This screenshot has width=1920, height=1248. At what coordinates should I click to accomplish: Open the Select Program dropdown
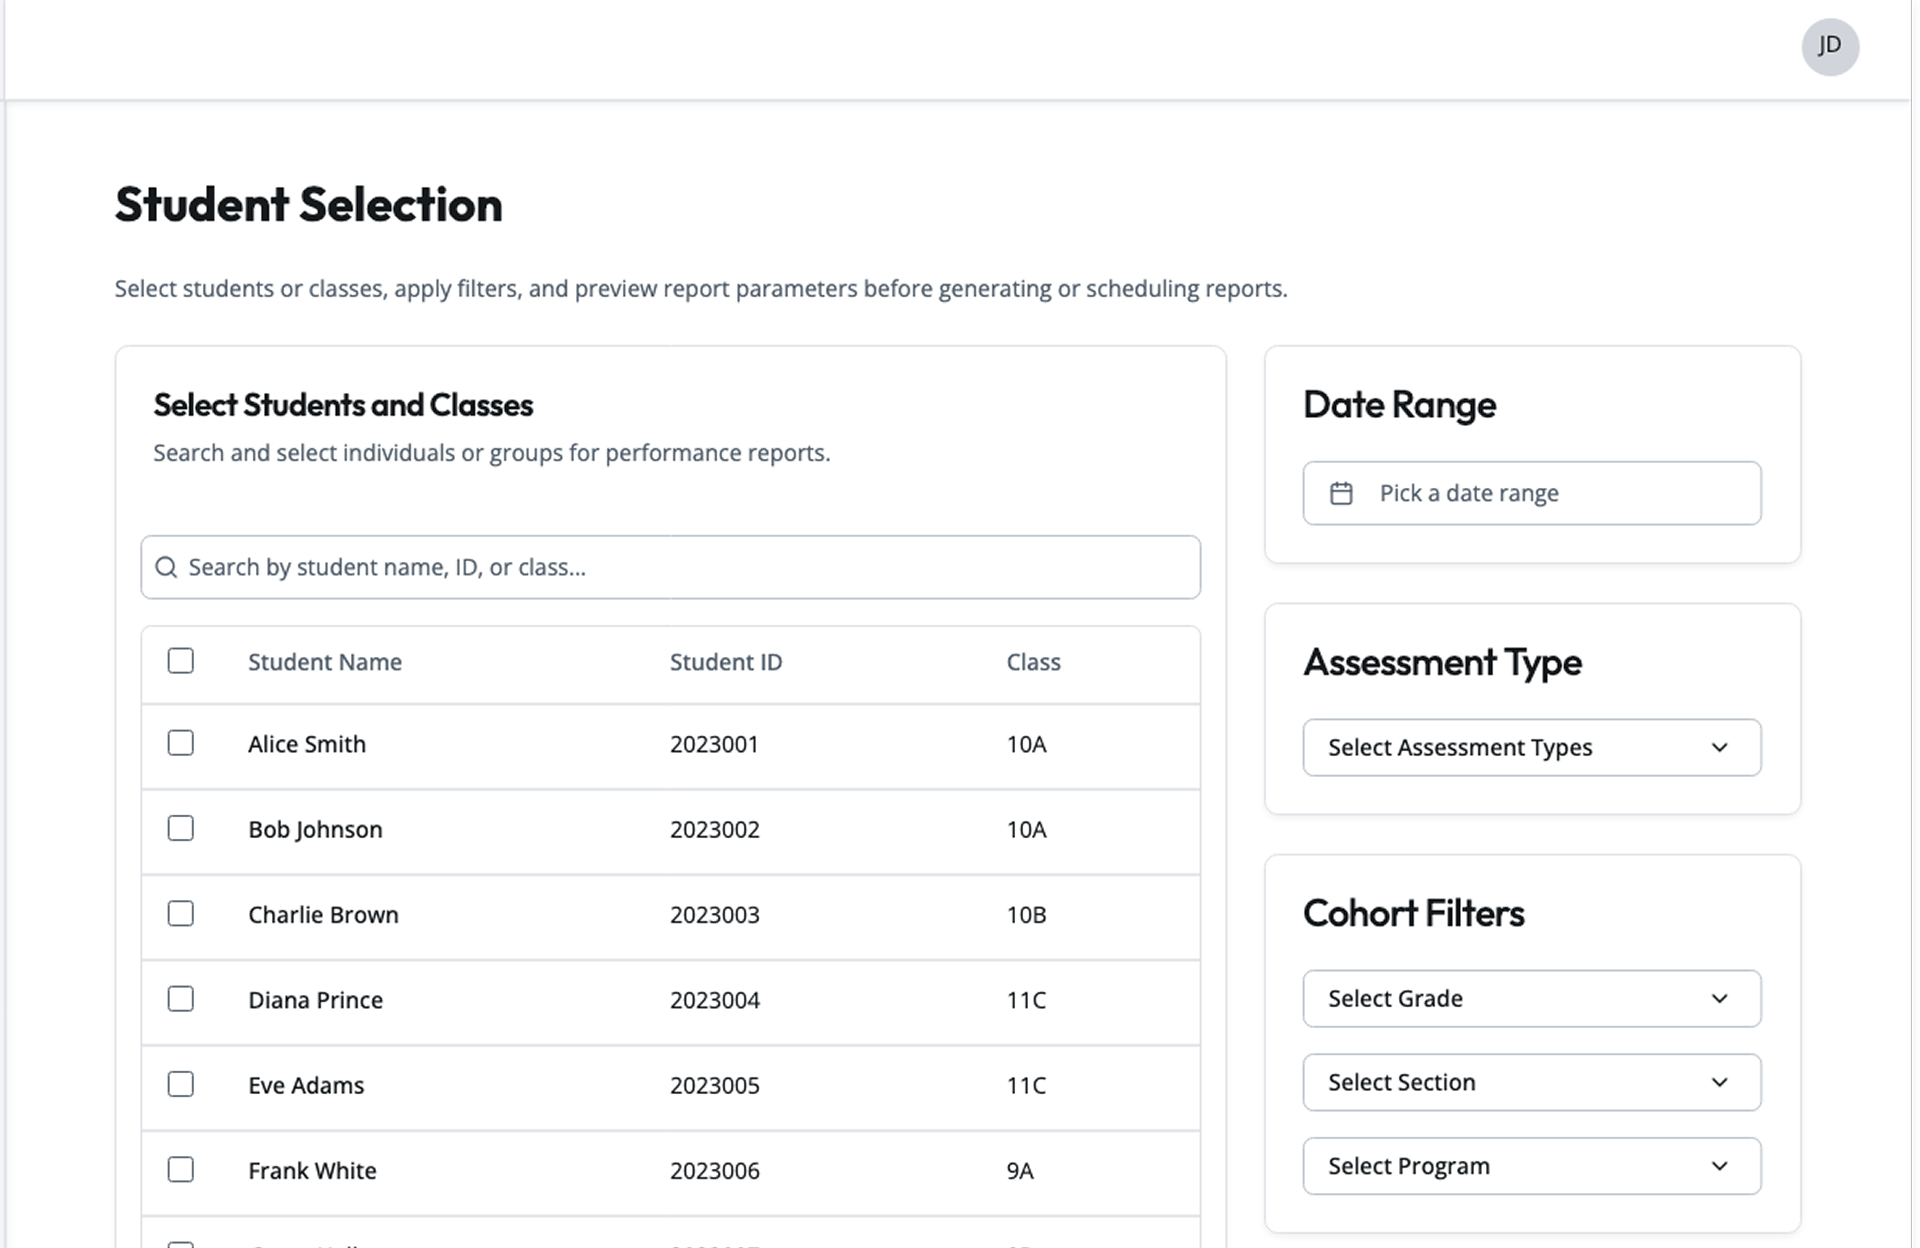(1530, 1166)
